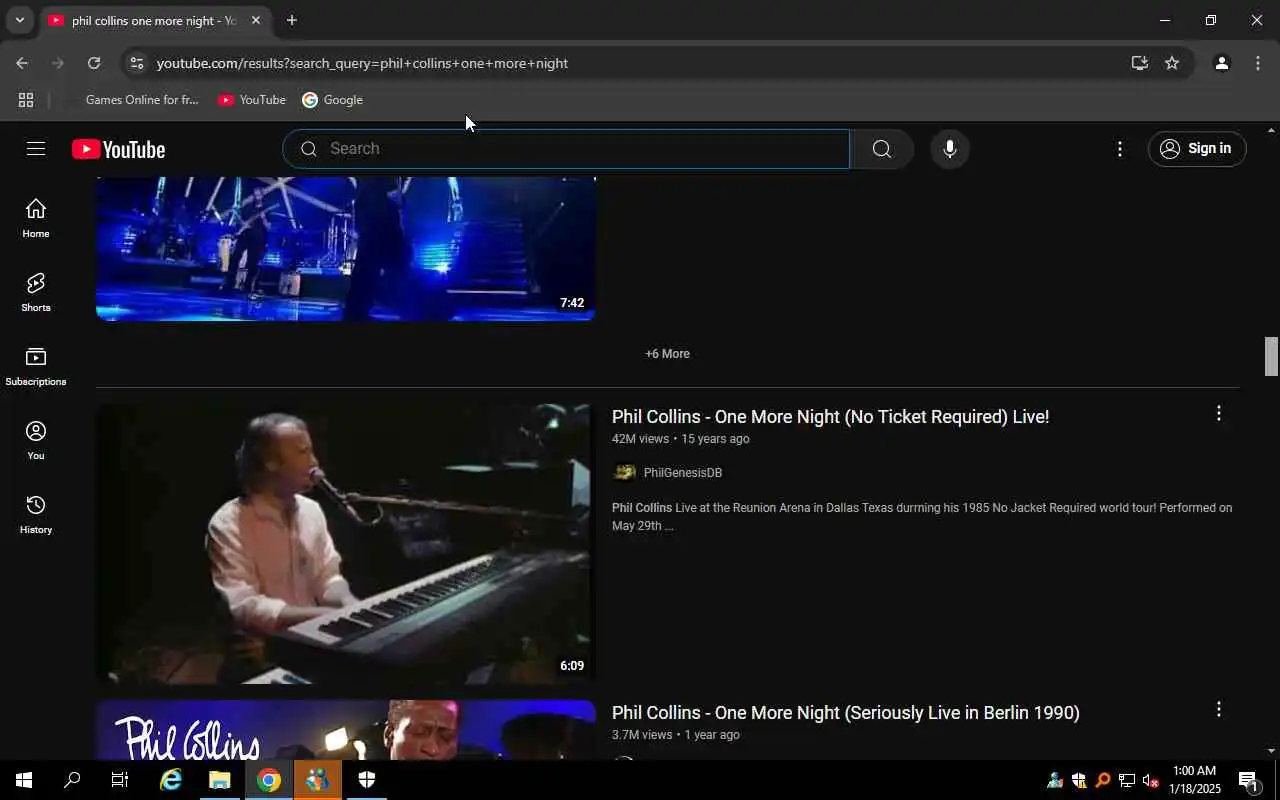
Task: Bookmark this page with the star
Action: coord(1172,63)
